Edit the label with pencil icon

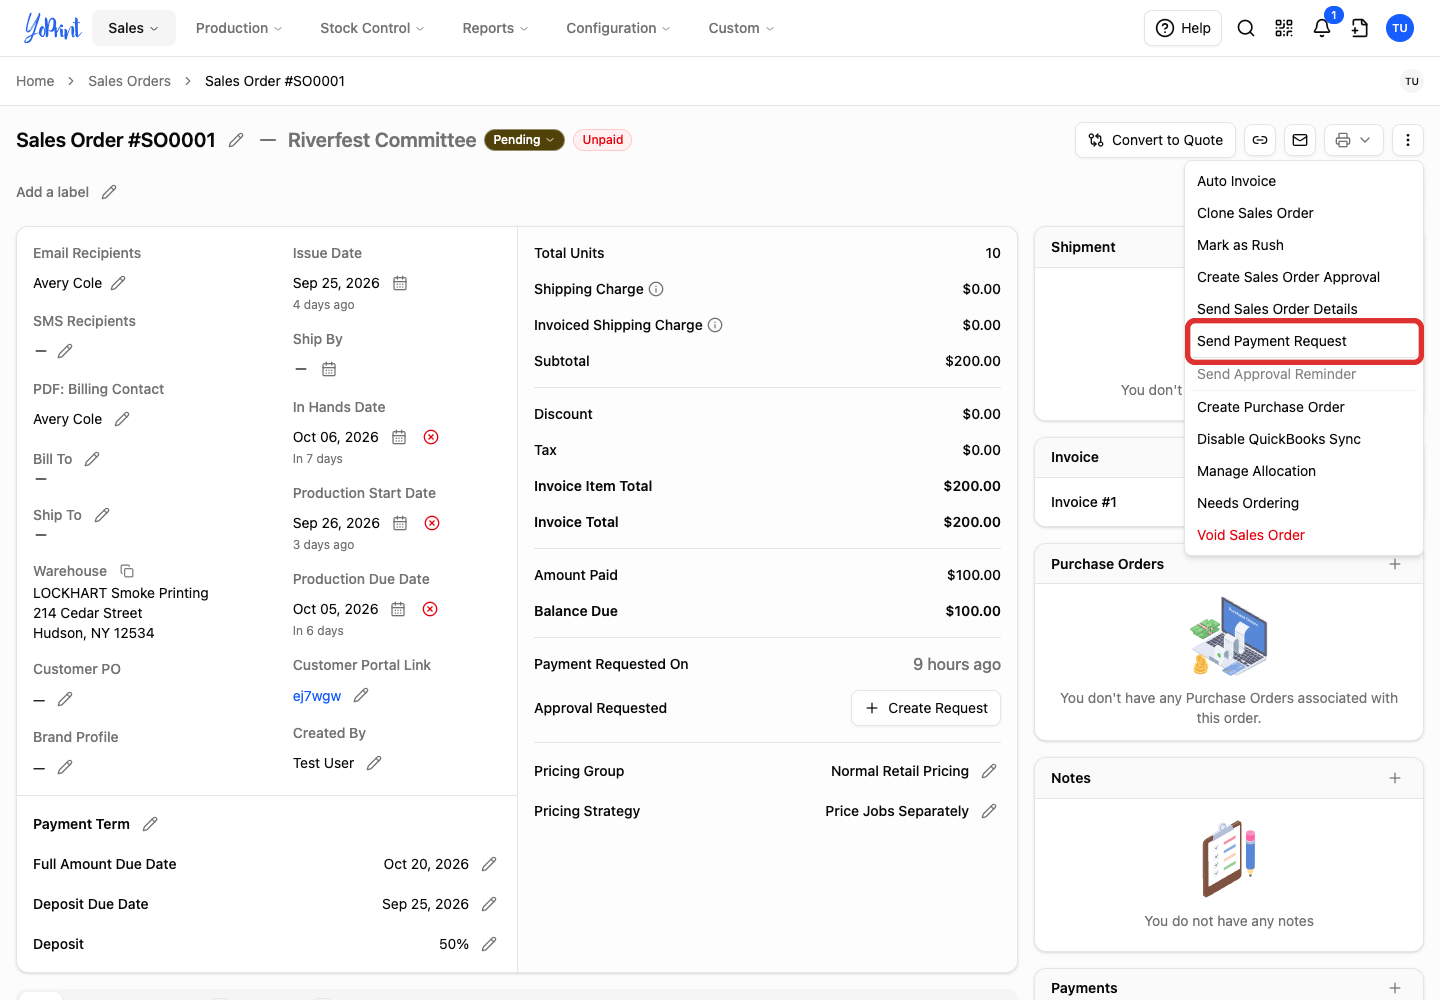109,192
